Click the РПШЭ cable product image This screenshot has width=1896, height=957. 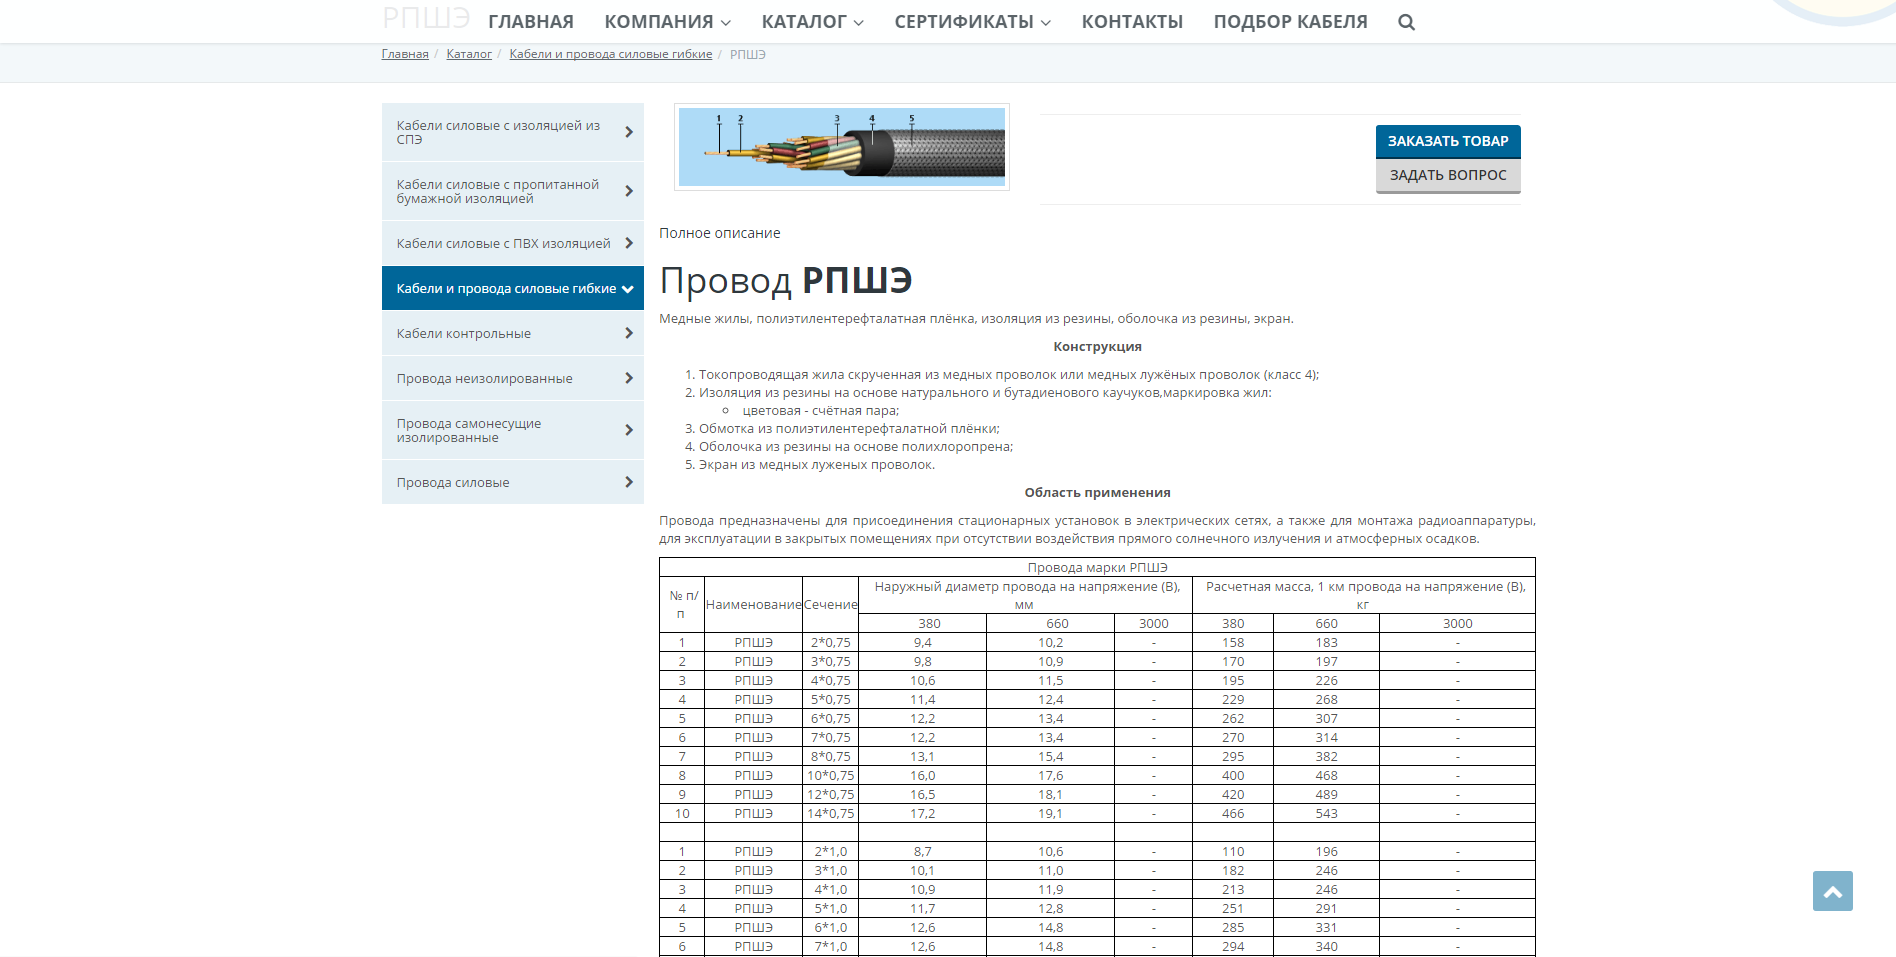[842, 147]
